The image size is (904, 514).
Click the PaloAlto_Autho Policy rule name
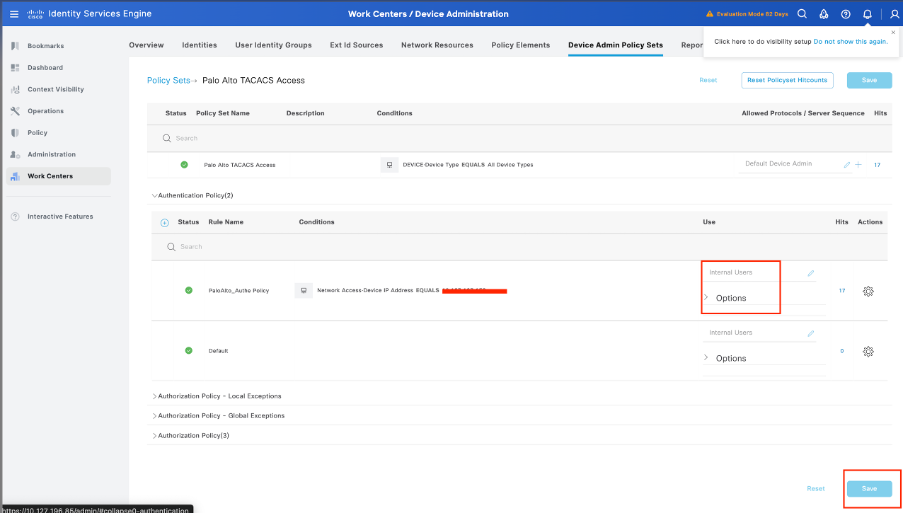coord(239,290)
